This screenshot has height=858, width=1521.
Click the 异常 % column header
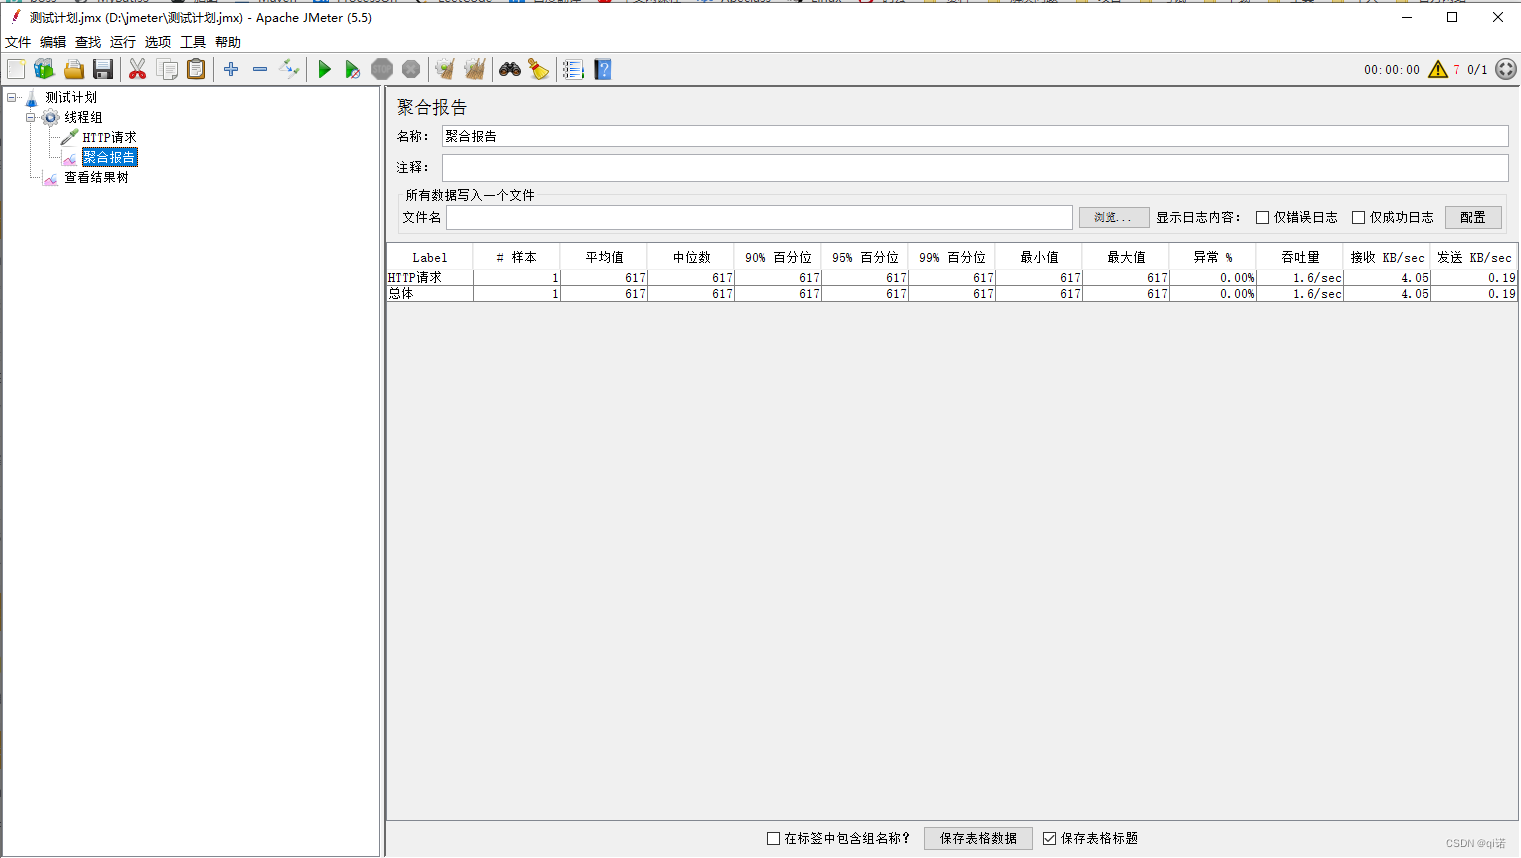1213,257
